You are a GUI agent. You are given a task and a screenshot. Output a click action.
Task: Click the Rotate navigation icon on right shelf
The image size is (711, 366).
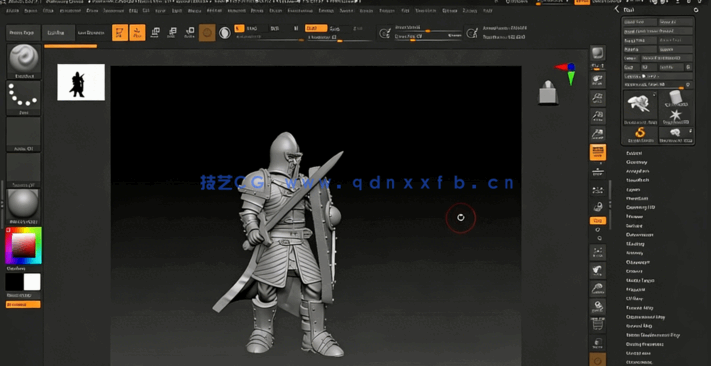click(598, 307)
